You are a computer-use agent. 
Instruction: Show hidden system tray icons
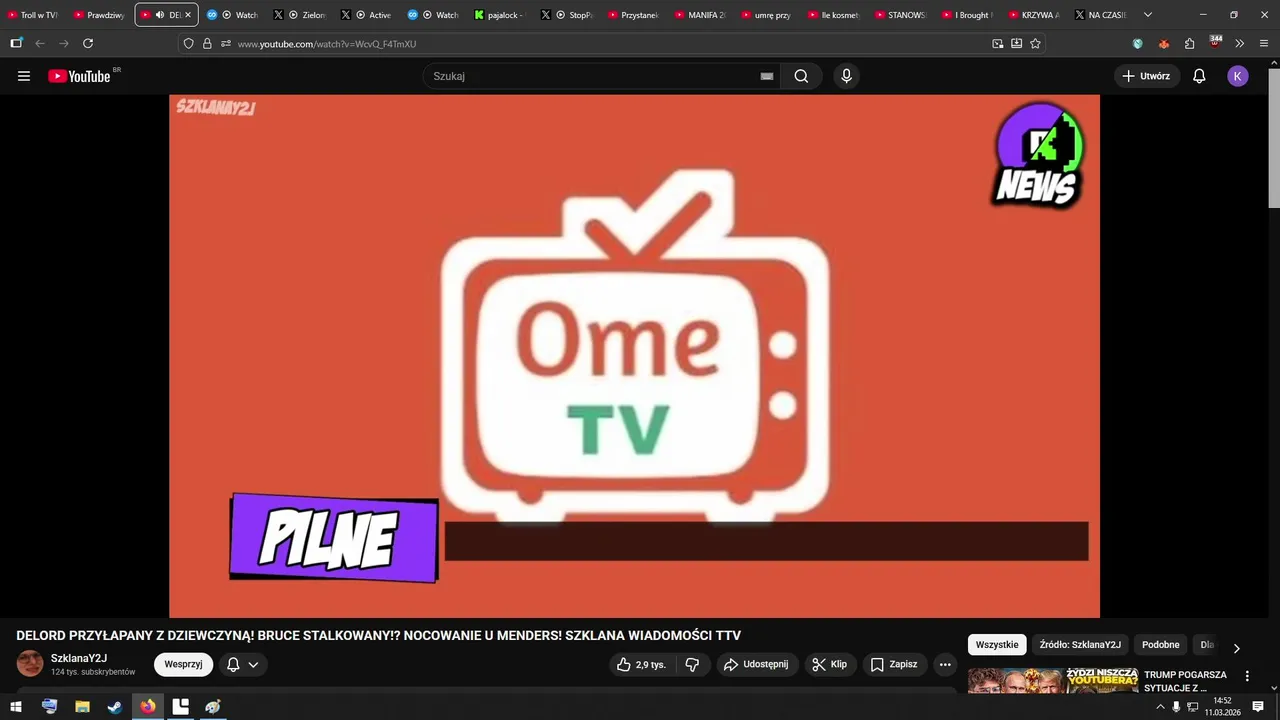coord(1160,707)
